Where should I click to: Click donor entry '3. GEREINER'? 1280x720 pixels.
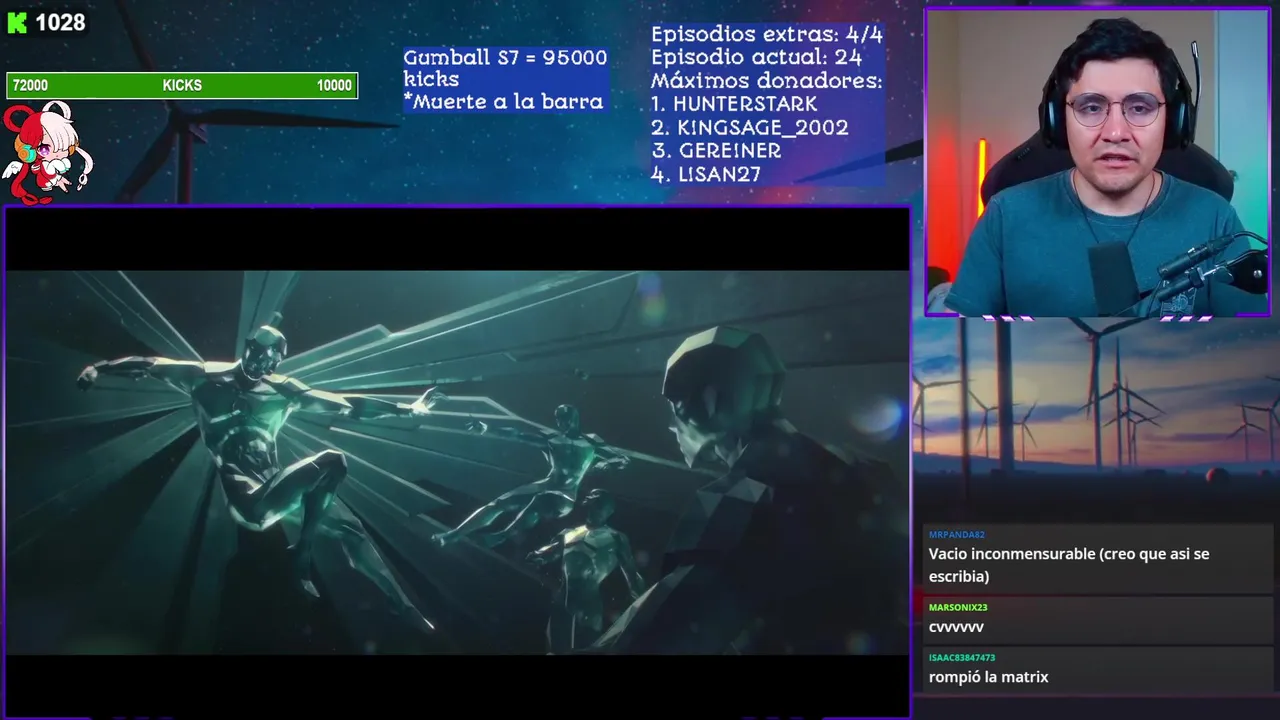point(716,151)
